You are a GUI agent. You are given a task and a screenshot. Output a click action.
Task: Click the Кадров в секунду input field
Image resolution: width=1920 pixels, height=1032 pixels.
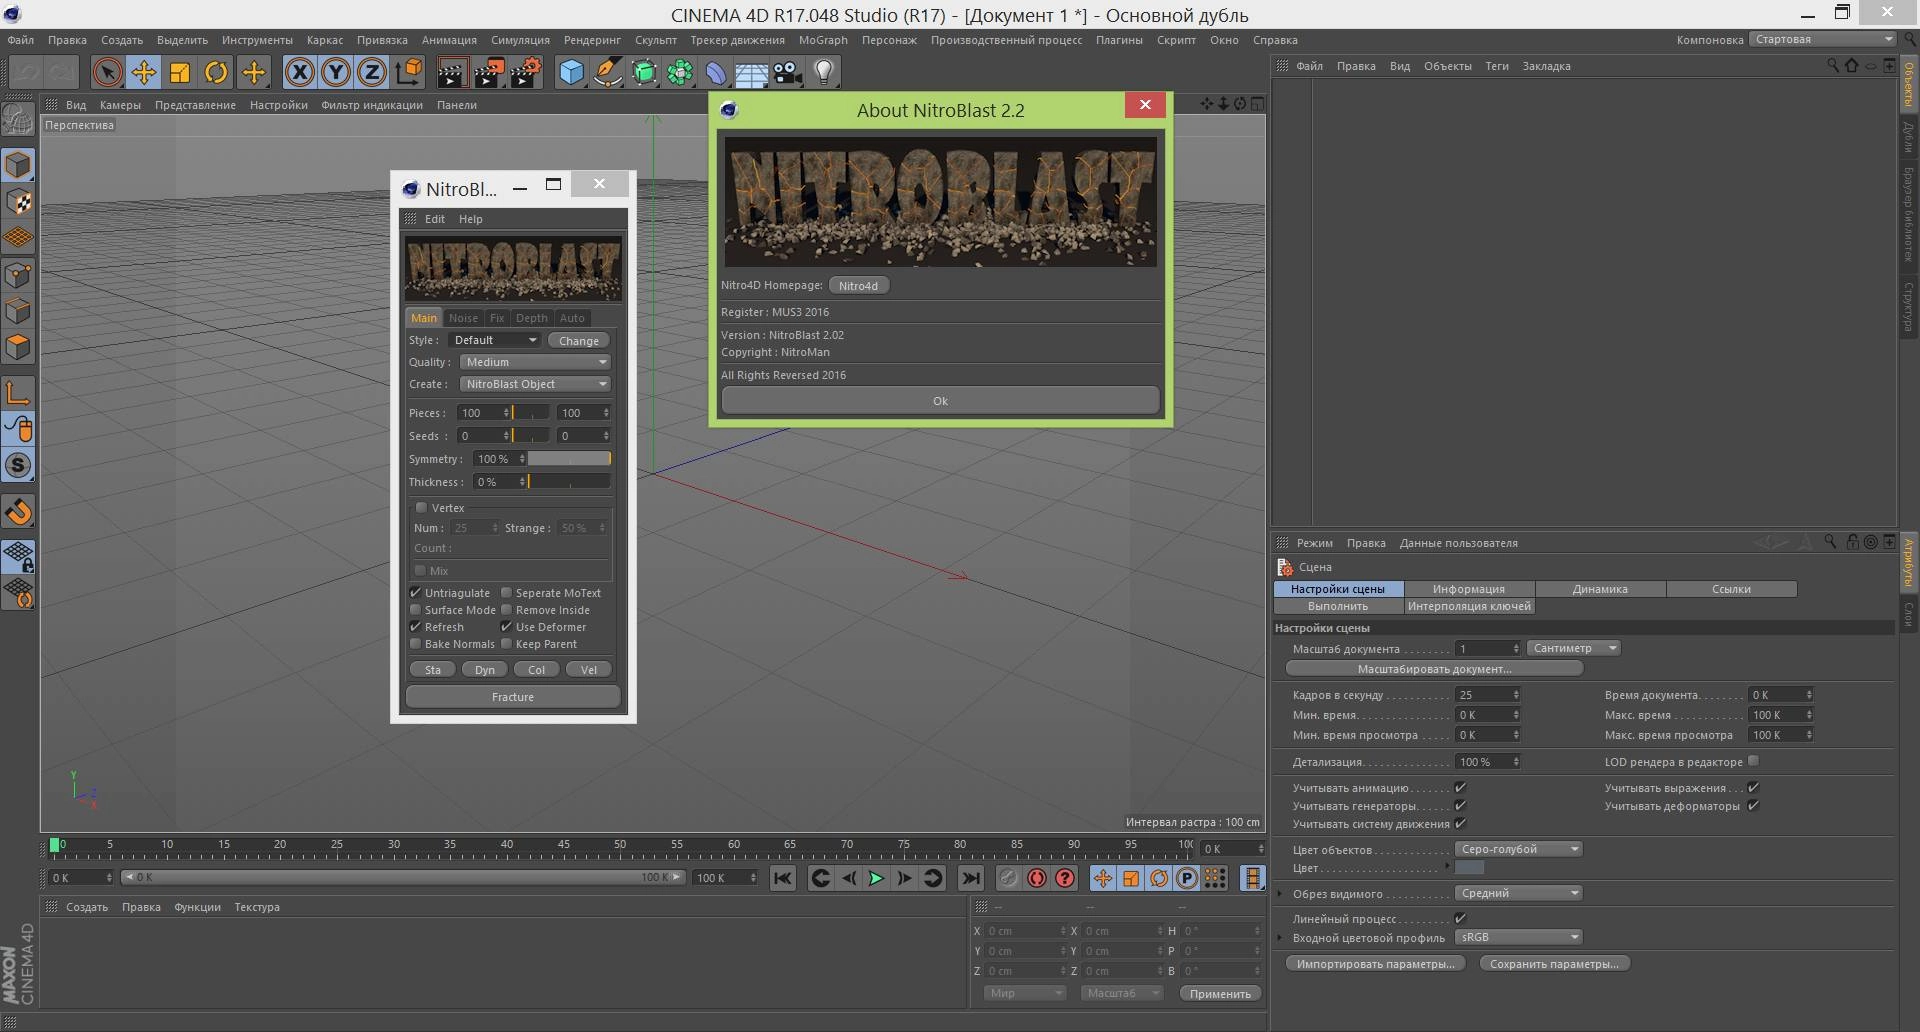[1487, 695]
